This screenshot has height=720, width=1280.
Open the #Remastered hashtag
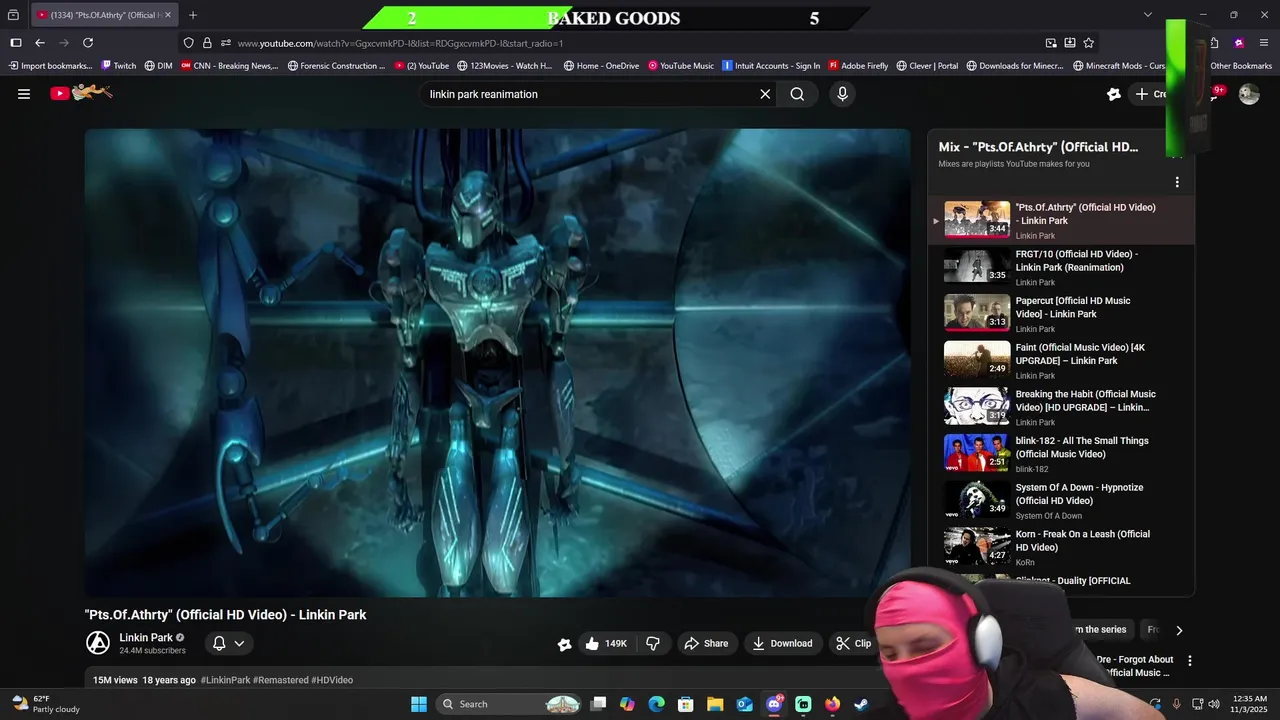(x=281, y=680)
